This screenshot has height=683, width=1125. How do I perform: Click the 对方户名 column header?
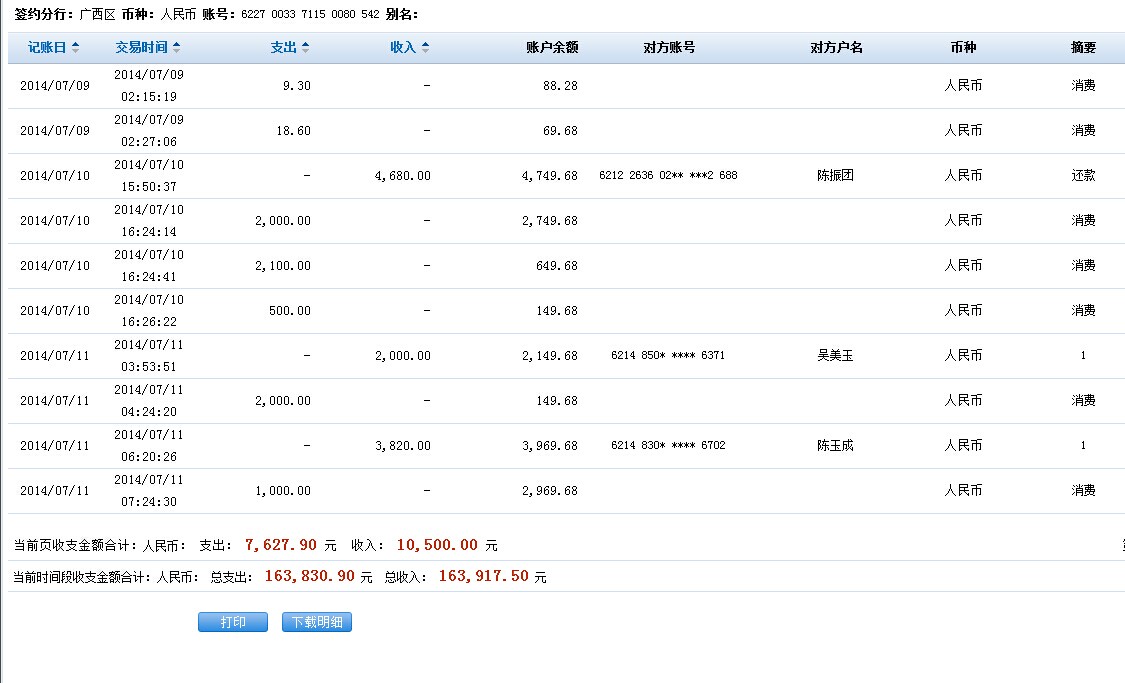point(836,48)
